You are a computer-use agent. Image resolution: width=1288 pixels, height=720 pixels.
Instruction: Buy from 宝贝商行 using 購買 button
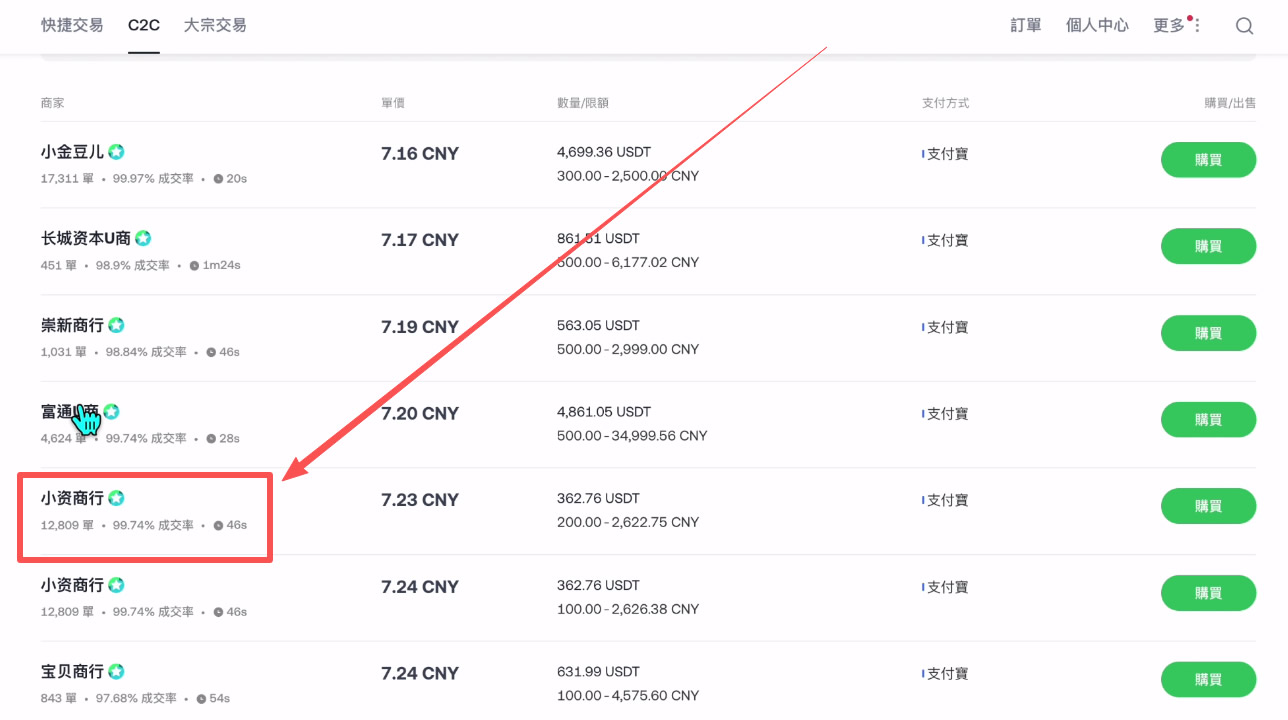tap(1208, 680)
